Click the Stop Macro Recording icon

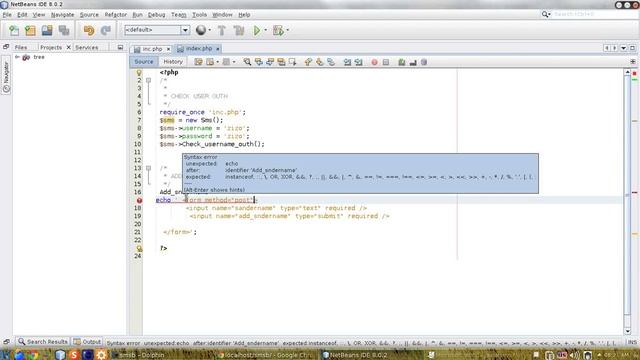click(x=386, y=62)
